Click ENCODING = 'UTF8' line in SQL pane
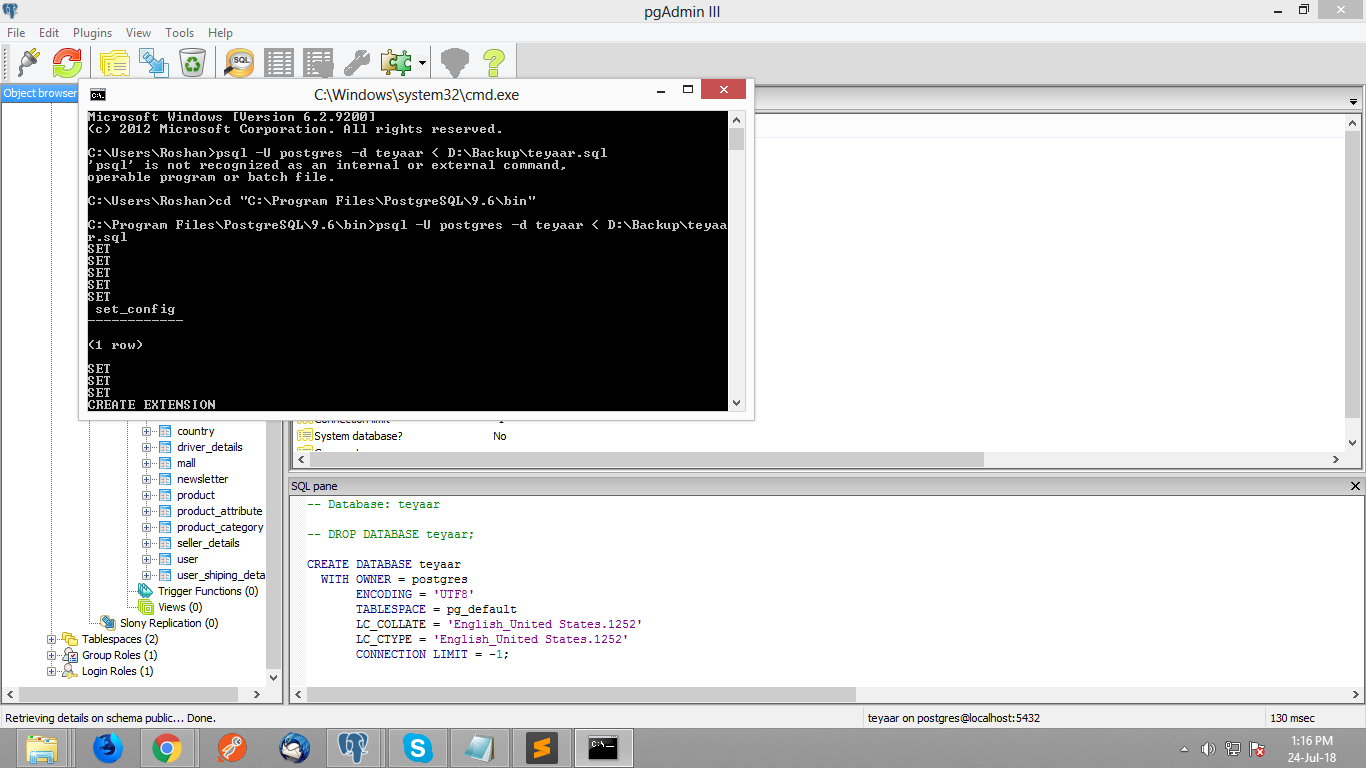Viewport: 1366px width, 768px height. point(415,594)
